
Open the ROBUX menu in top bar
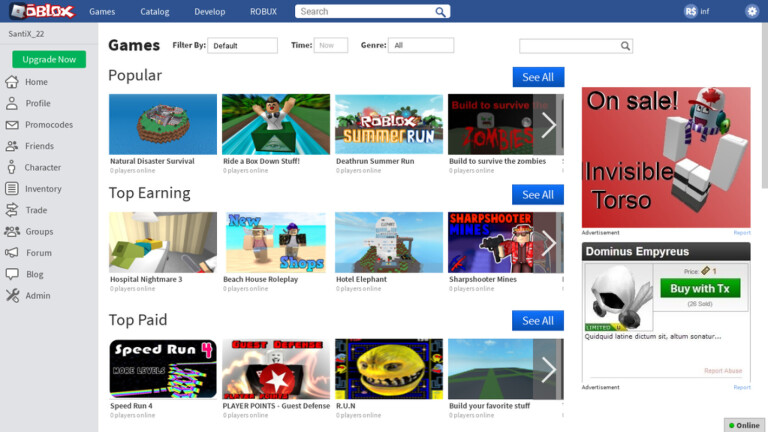click(264, 11)
